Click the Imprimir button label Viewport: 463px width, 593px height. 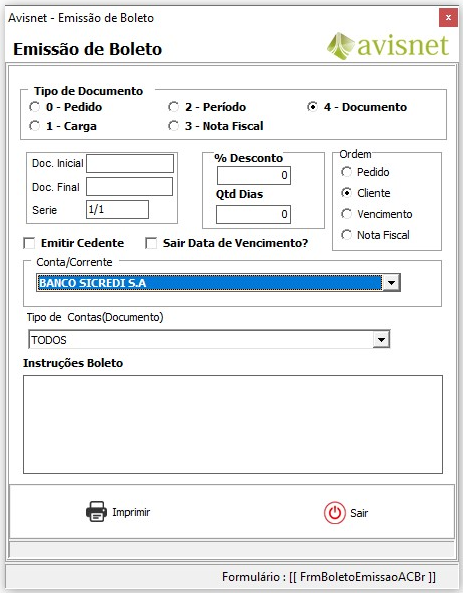coord(131,512)
